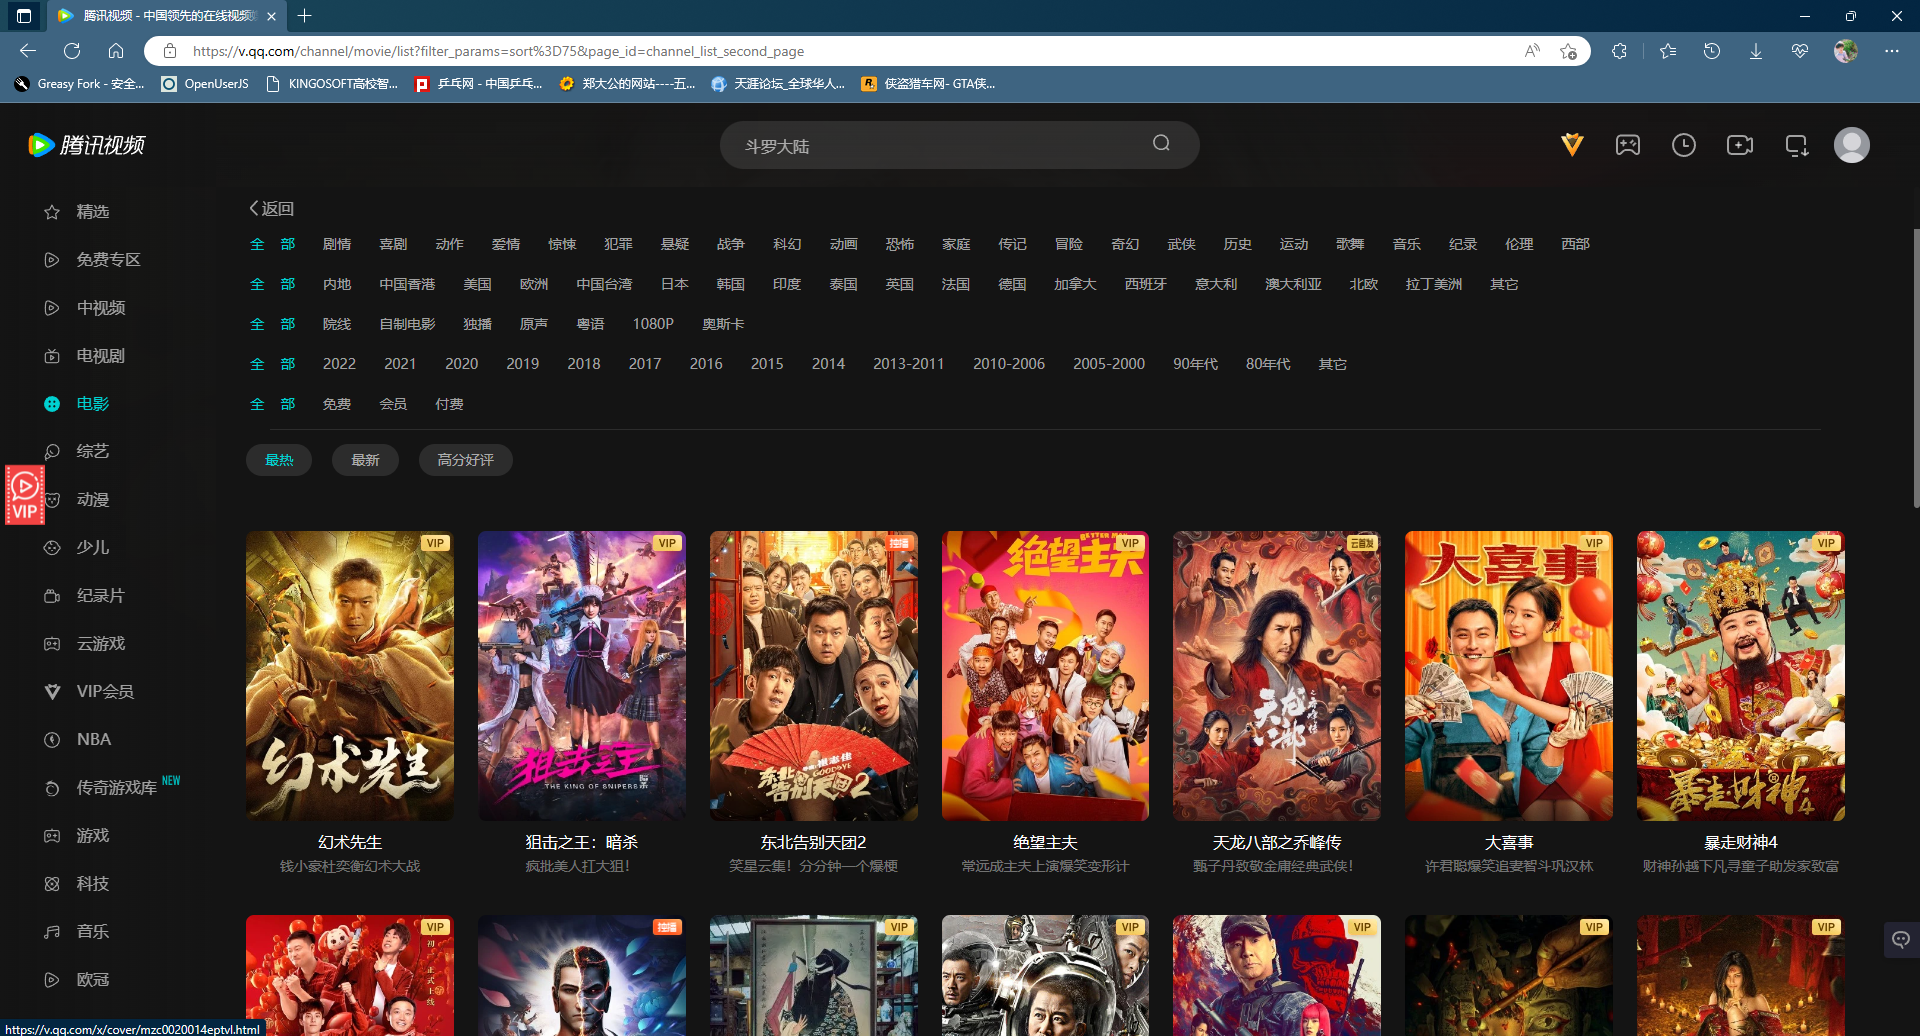
Task: Reload the page with refresh icon
Action: (x=72, y=51)
